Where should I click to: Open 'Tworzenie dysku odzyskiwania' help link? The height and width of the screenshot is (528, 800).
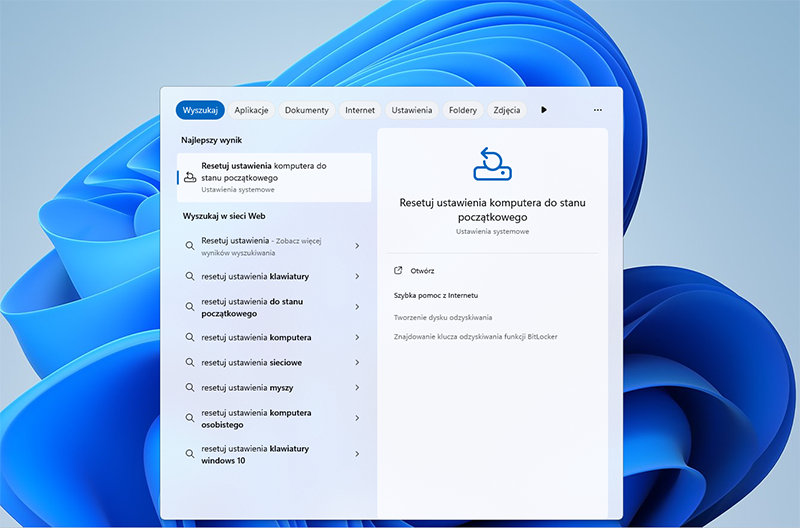443,317
